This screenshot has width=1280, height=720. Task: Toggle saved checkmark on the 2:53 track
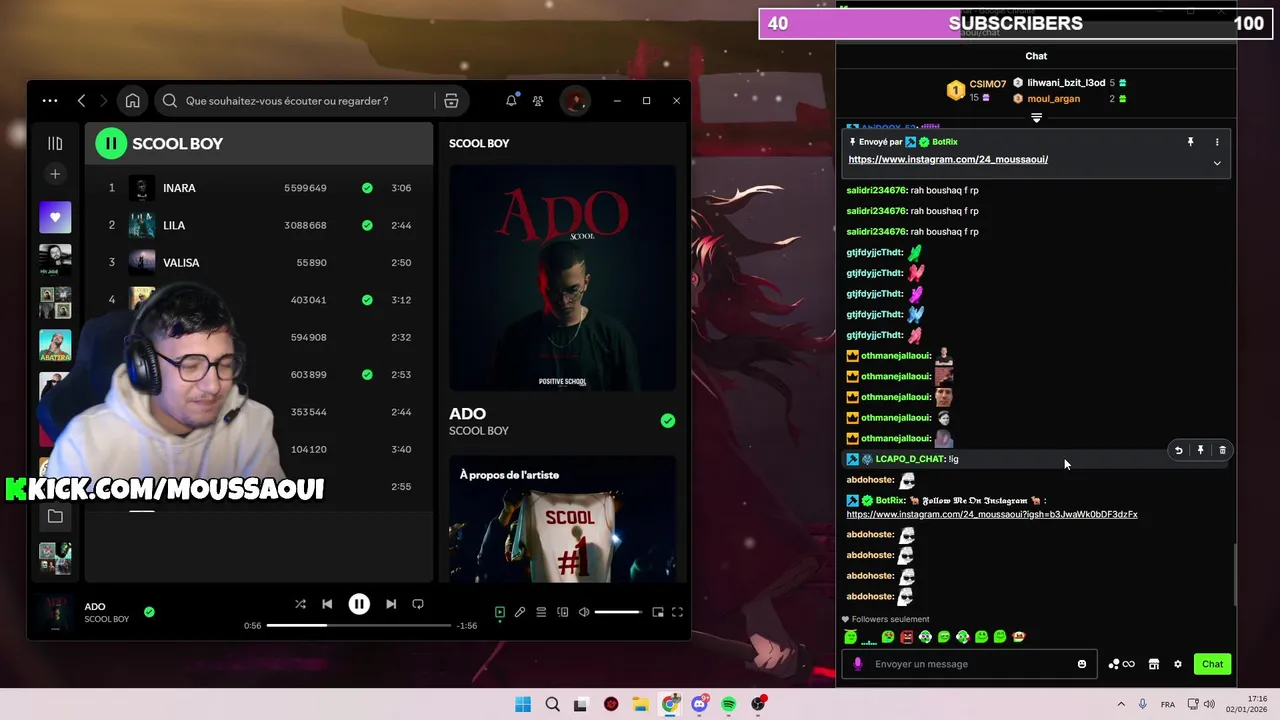pos(367,375)
